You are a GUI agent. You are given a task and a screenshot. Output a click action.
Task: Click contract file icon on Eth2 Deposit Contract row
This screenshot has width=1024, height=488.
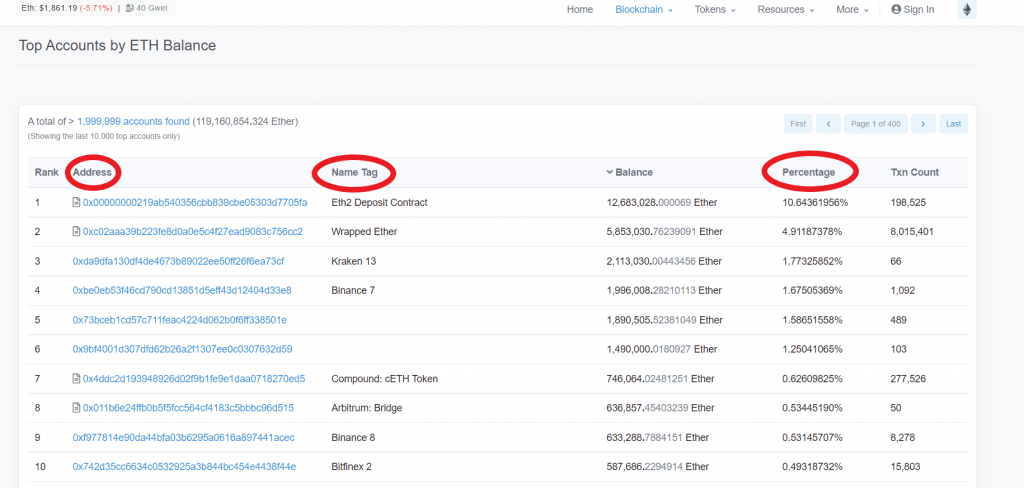point(77,203)
